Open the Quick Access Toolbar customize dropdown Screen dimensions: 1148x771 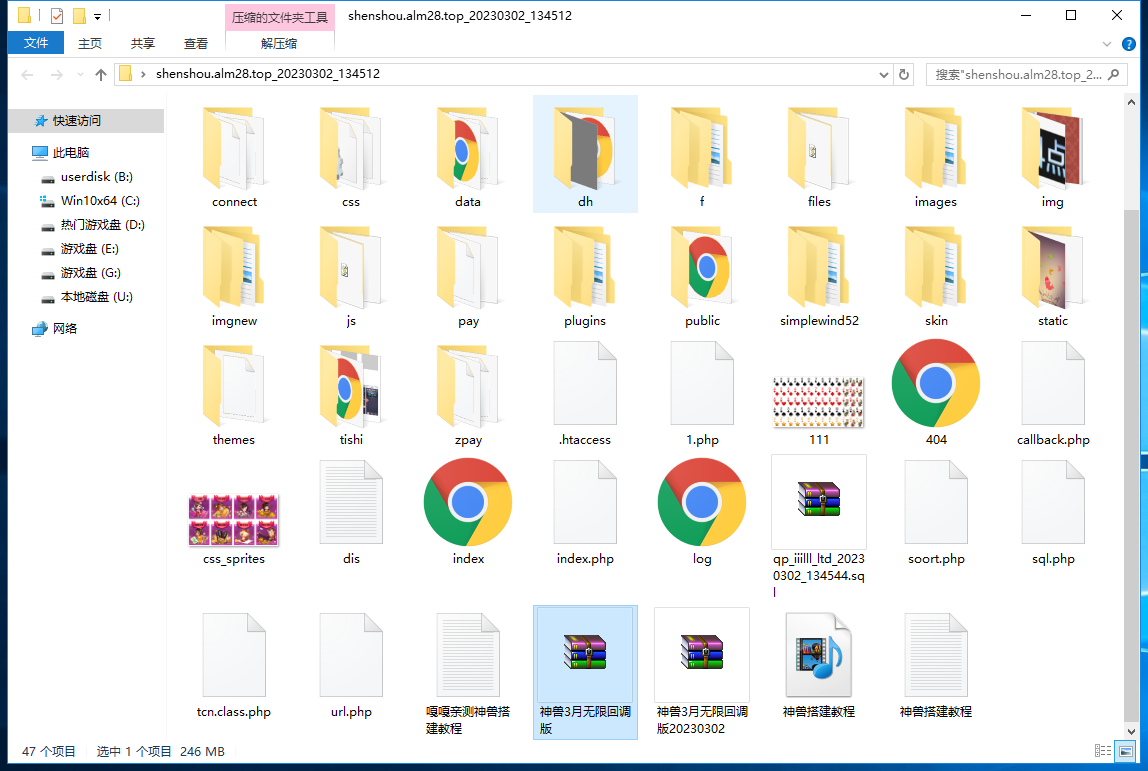point(97,16)
